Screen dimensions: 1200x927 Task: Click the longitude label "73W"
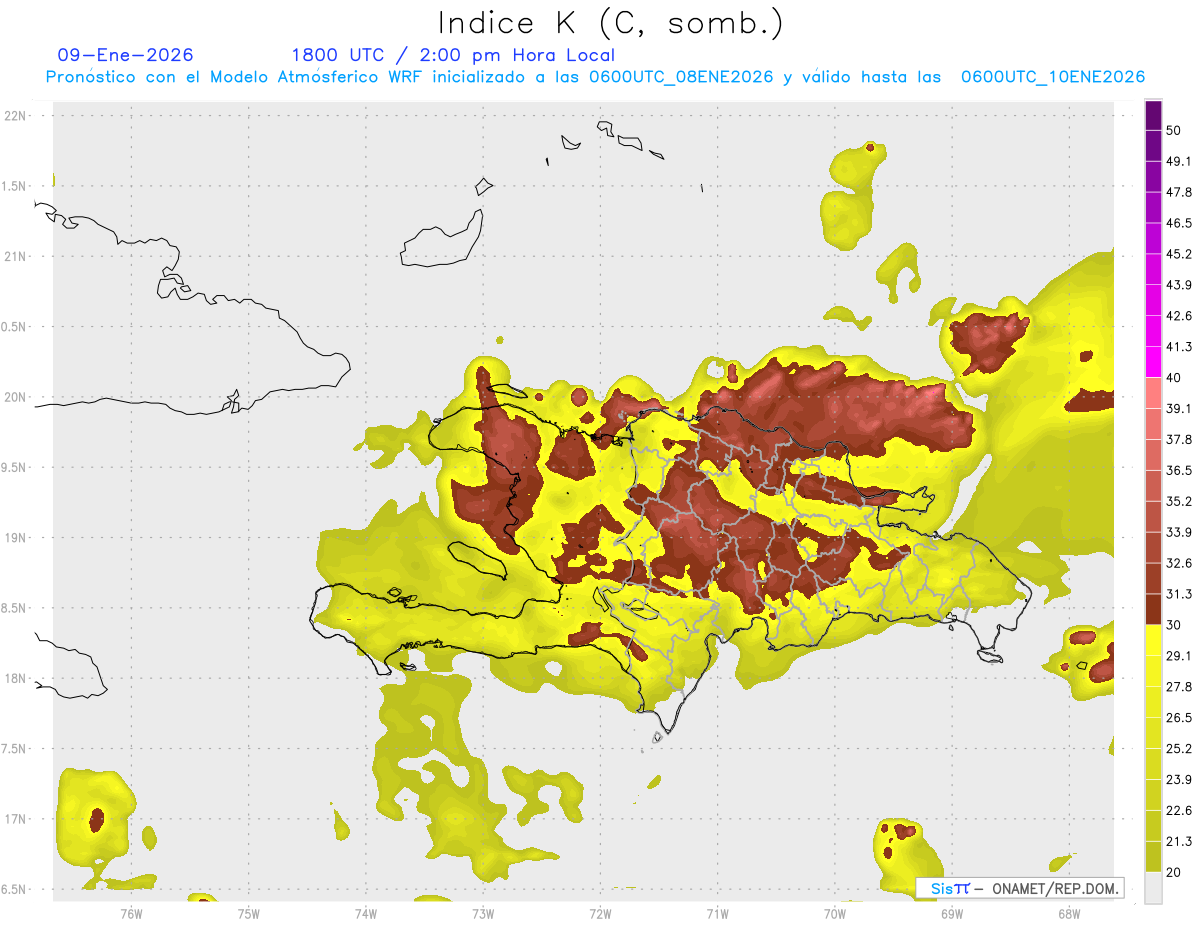point(483,913)
